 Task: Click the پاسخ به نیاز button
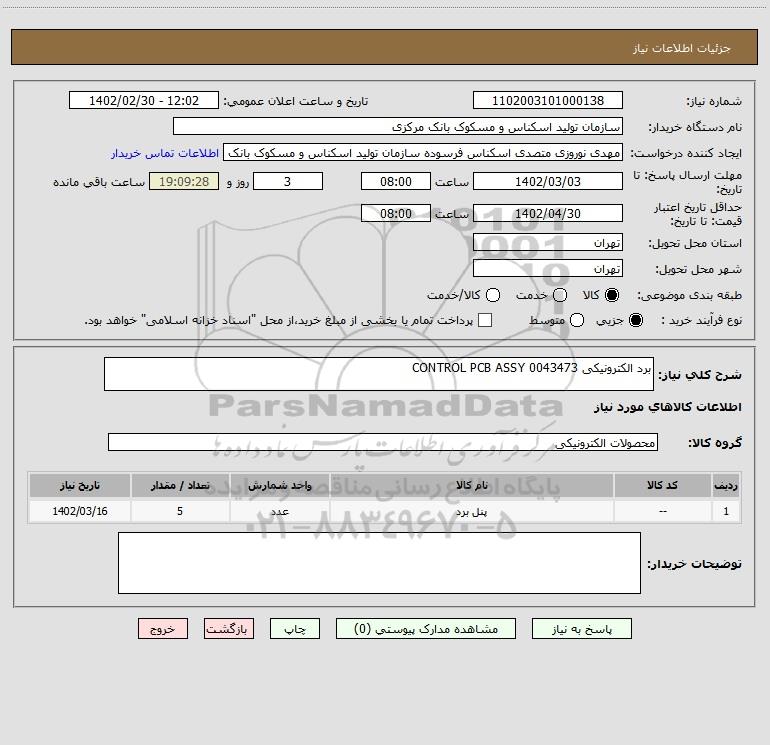(x=582, y=629)
